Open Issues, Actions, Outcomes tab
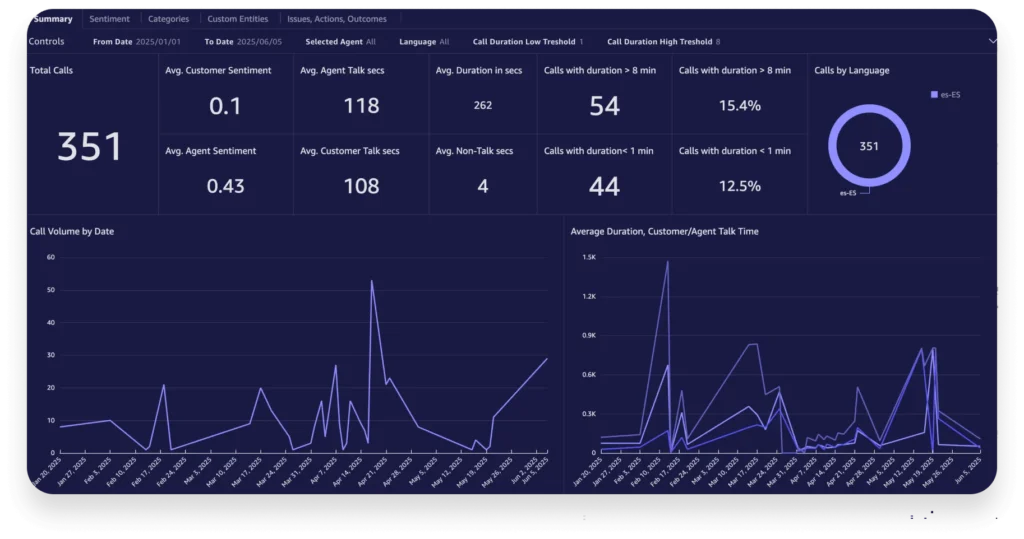Screen dimensions: 1024x539 click(x=336, y=19)
